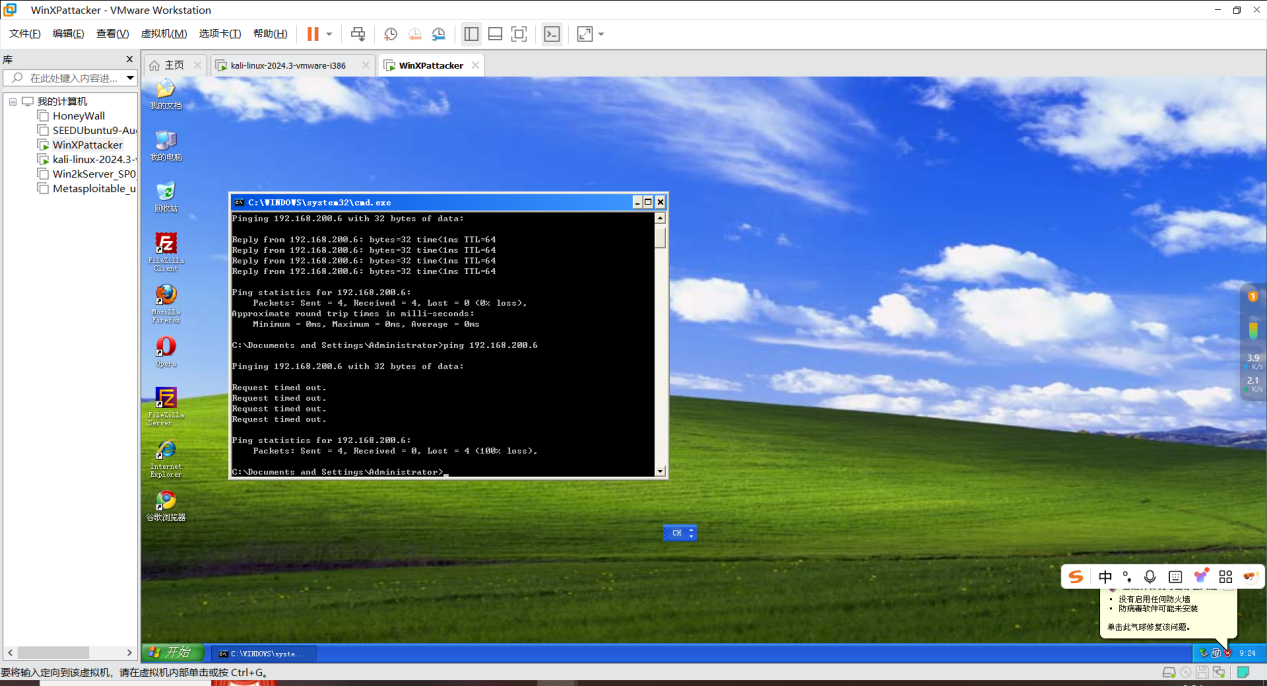Collapse the 我的计算机 tree node
Screen dimensions: 1267x686
[x=13, y=102]
